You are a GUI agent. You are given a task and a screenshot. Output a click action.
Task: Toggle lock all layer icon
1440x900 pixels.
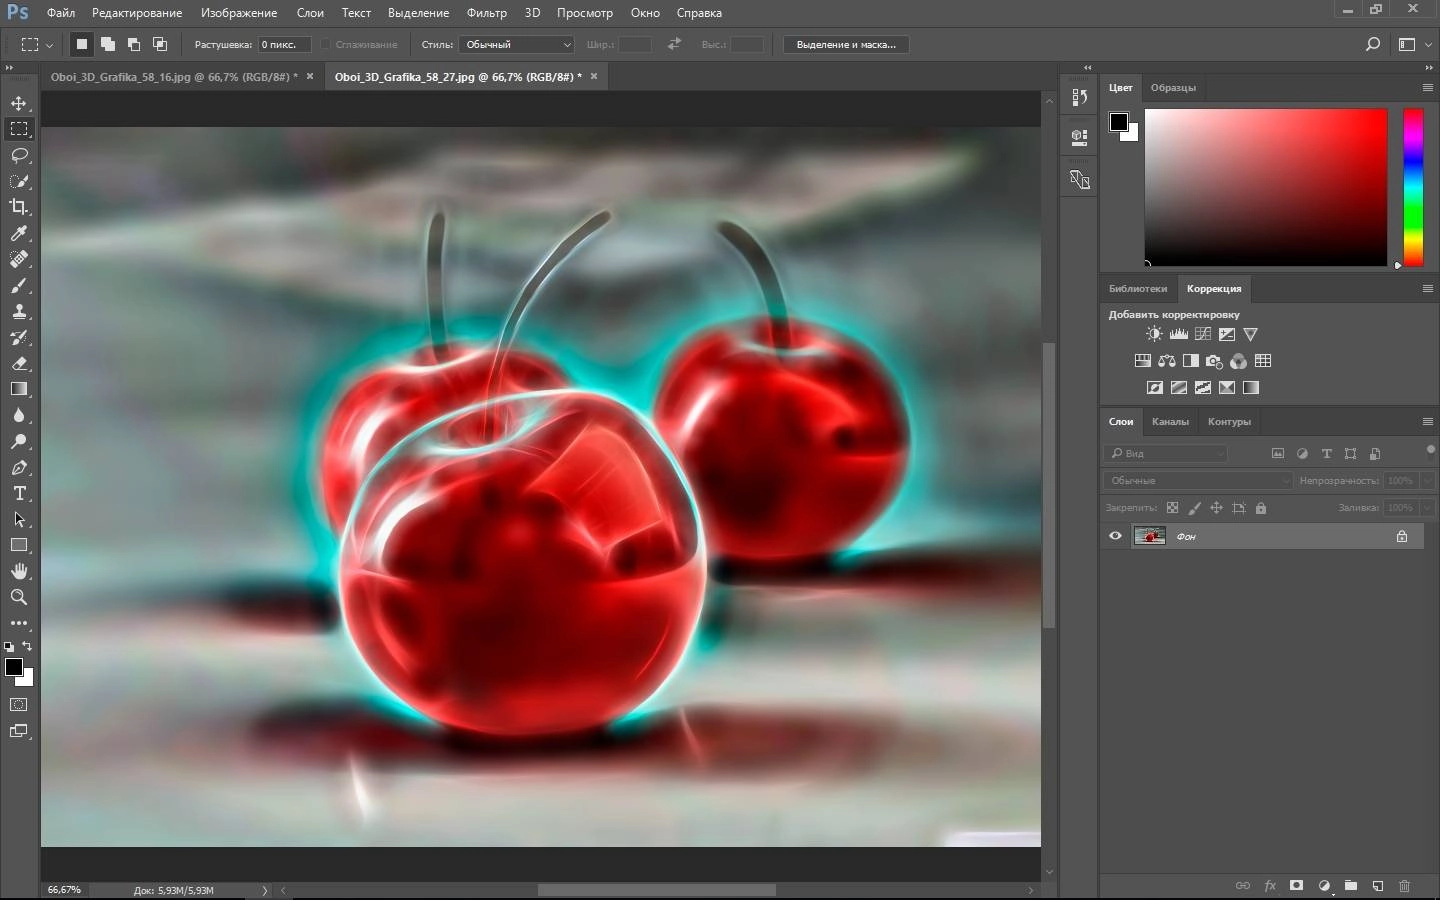tap(1260, 508)
